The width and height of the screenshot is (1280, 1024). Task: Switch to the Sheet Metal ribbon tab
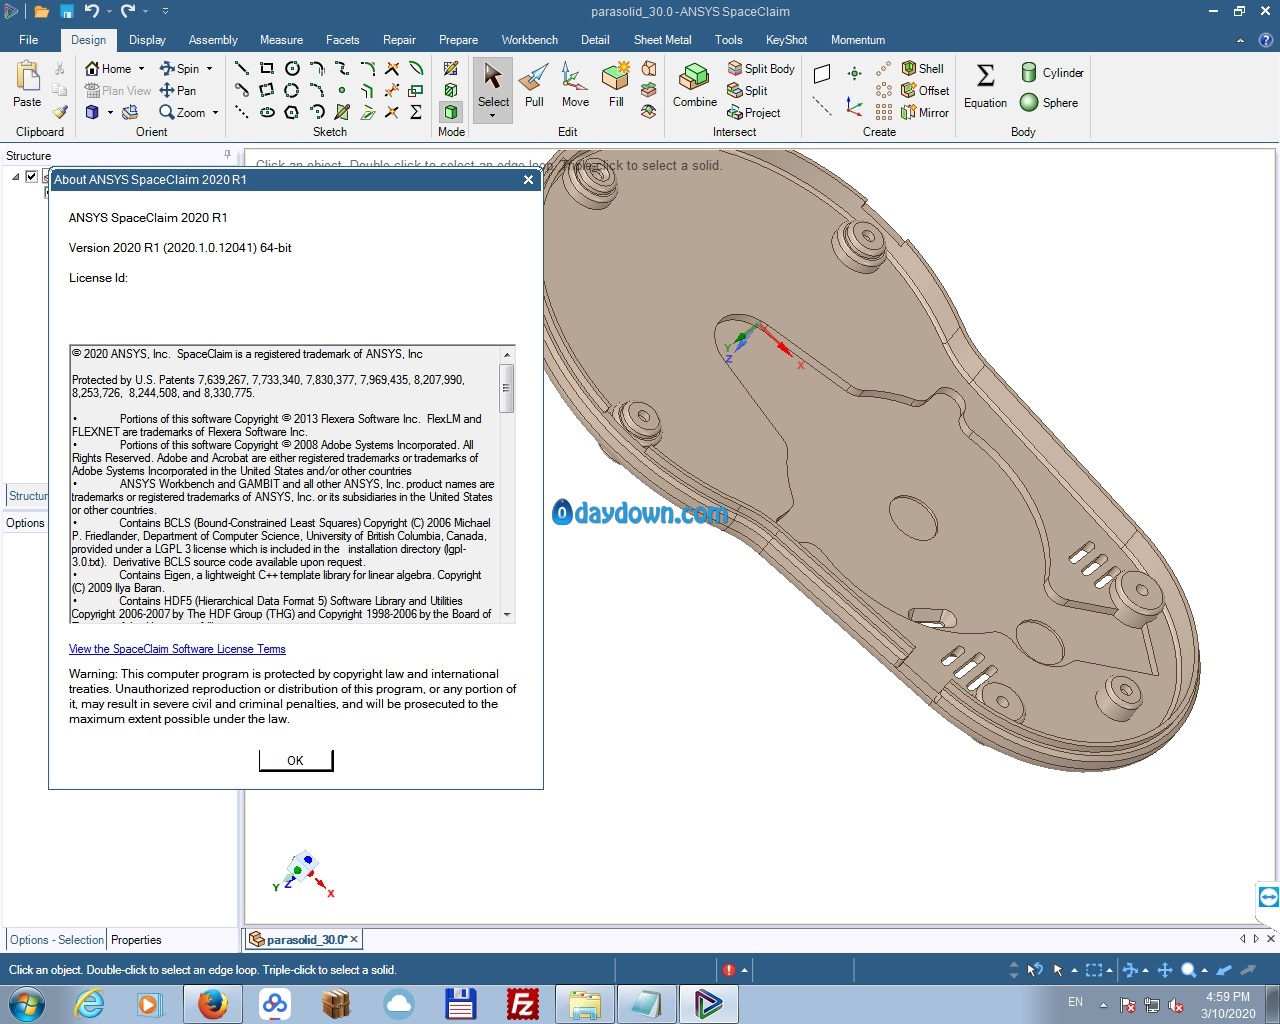(662, 40)
